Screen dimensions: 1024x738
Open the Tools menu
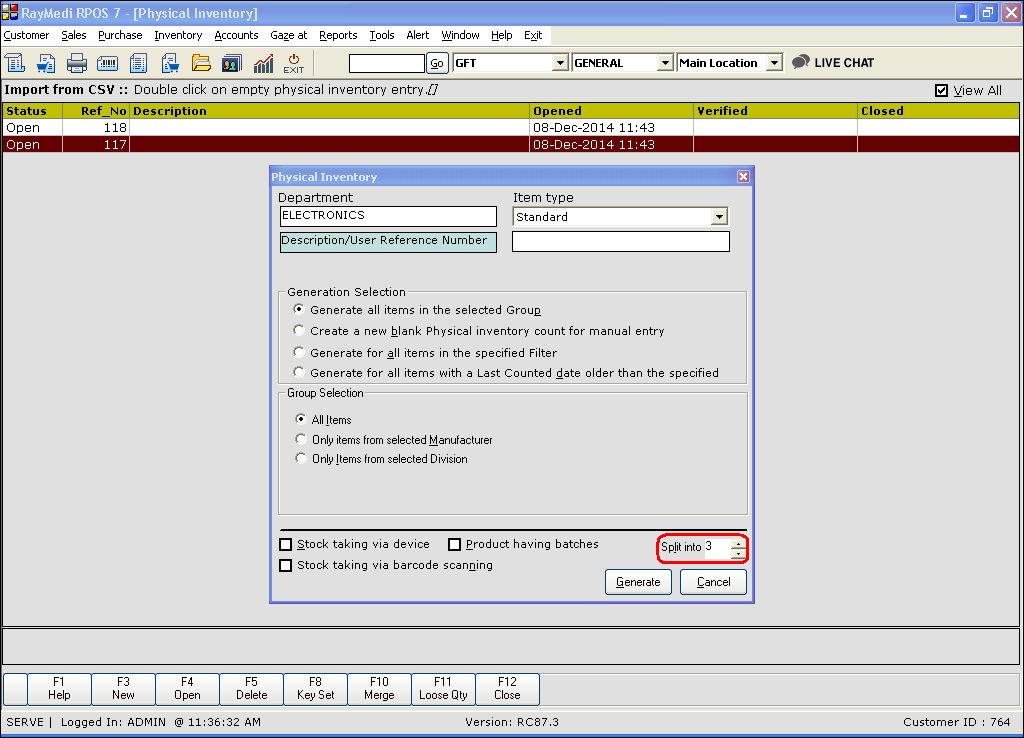pyautogui.click(x=382, y=35)
